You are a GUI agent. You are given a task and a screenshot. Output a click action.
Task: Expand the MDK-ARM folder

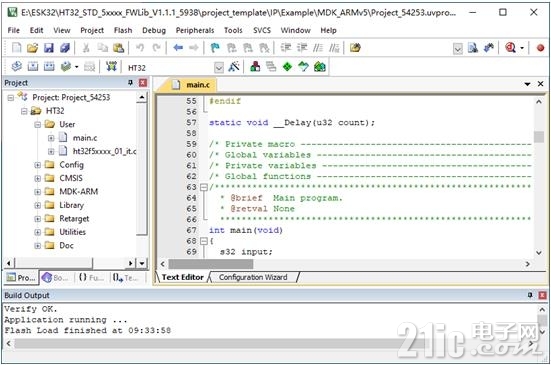click(38, 192)
